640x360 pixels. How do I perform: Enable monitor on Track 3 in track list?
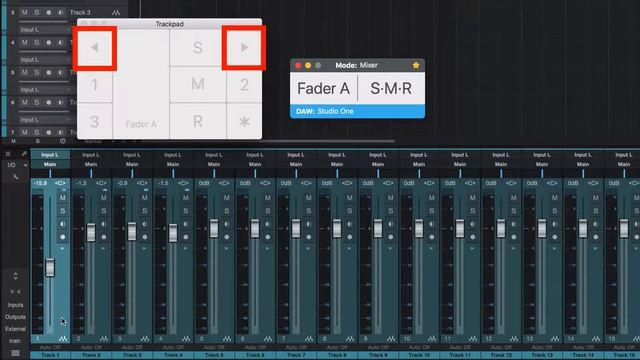(60, 13)
